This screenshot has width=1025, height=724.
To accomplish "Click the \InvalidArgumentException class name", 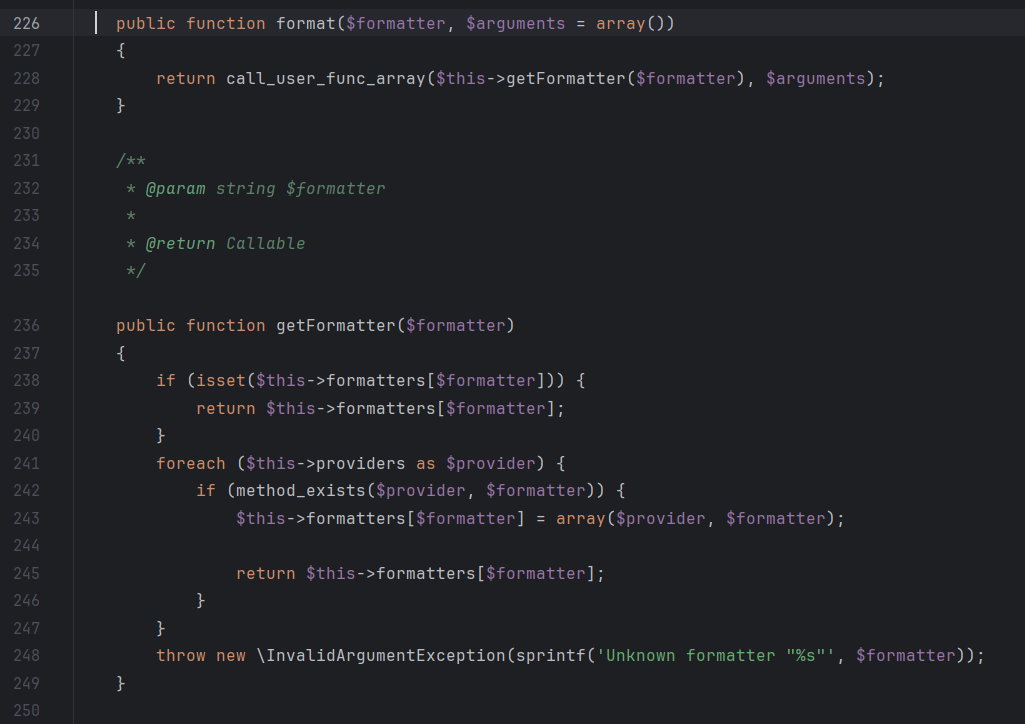I will [x=380, y=655].
